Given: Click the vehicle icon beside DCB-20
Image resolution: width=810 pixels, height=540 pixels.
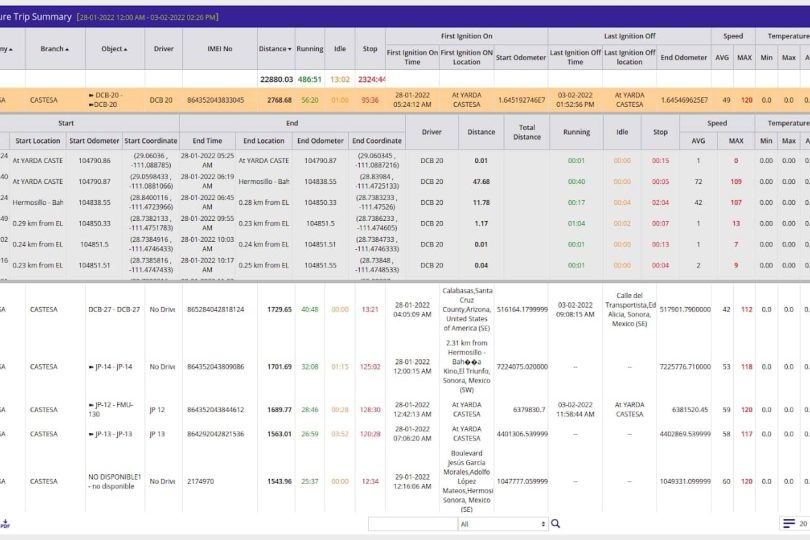Looking at the screenshot, I should tap(92, 96).
